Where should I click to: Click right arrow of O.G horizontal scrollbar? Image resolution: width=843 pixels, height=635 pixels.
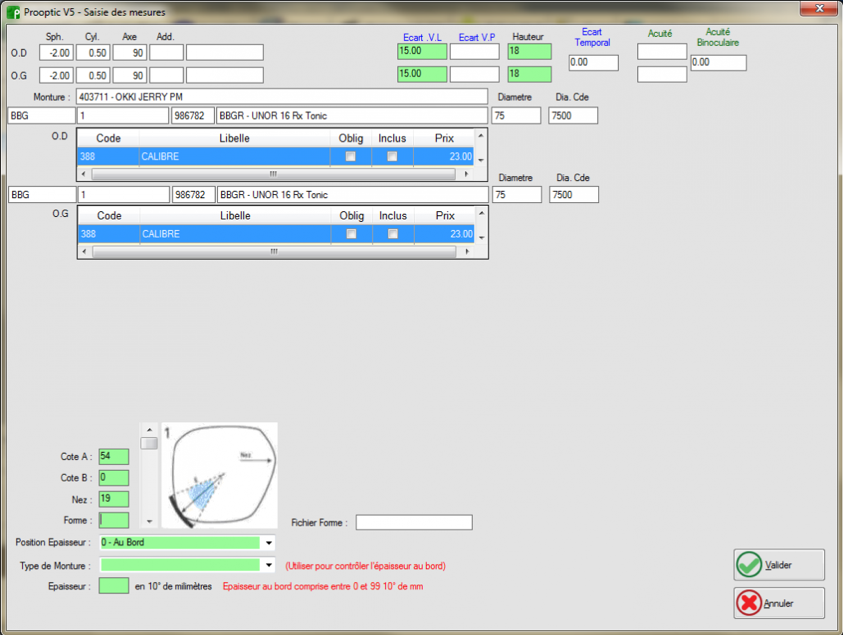[x=467, y=252]
